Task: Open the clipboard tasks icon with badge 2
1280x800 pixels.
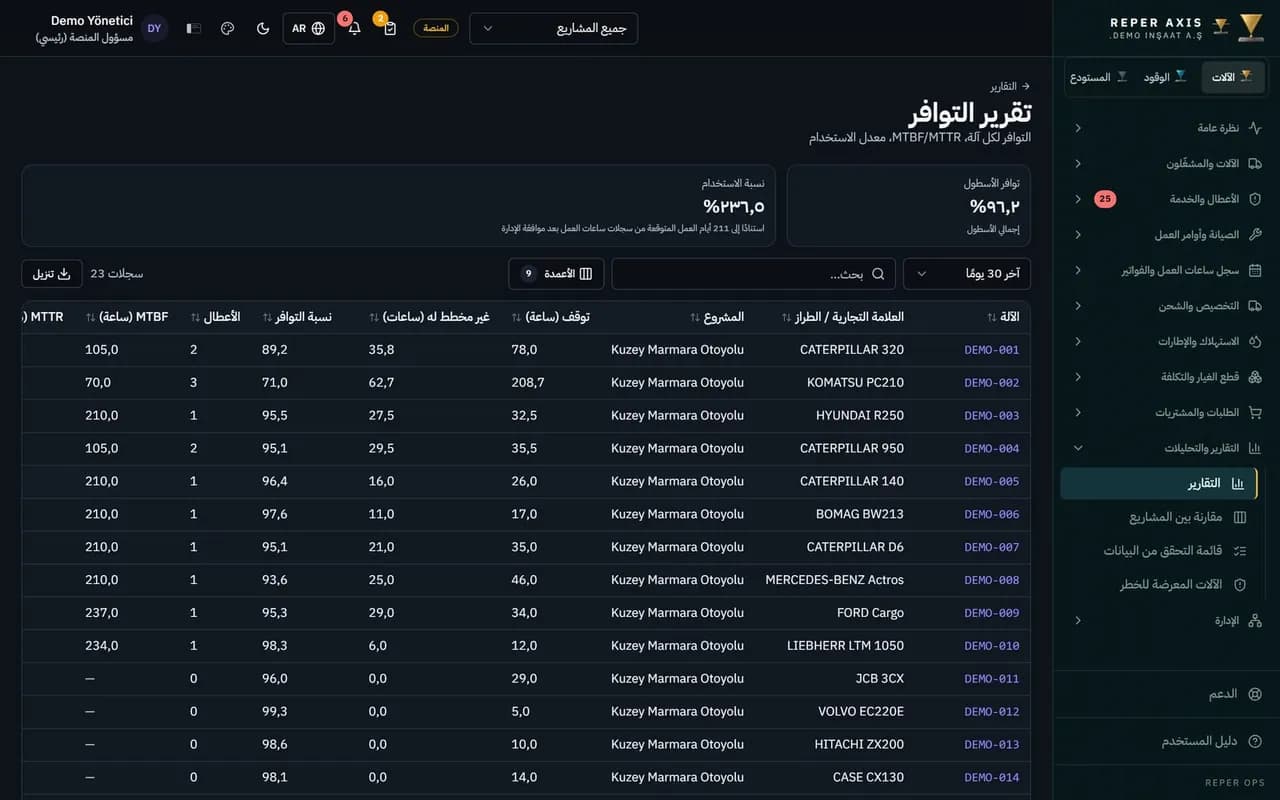Action: tap(390, 28)
